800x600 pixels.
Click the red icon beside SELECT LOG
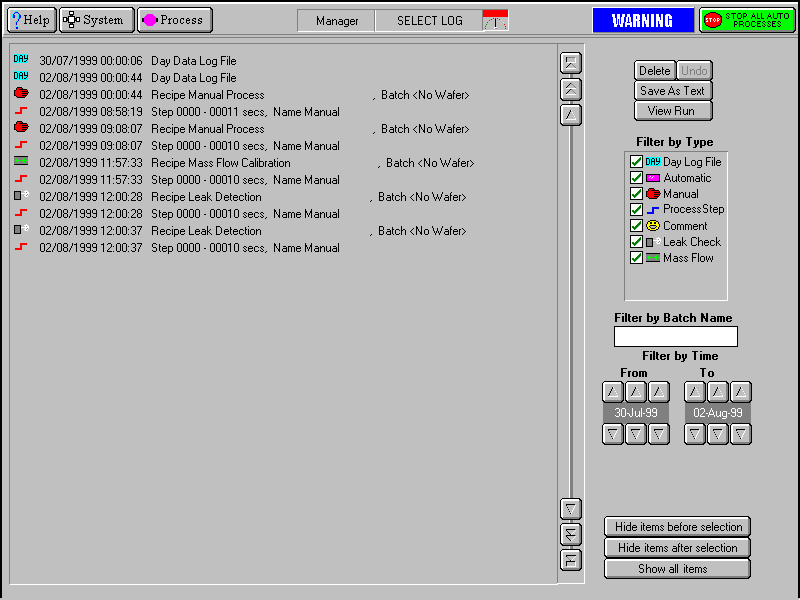tap(495, 20)
